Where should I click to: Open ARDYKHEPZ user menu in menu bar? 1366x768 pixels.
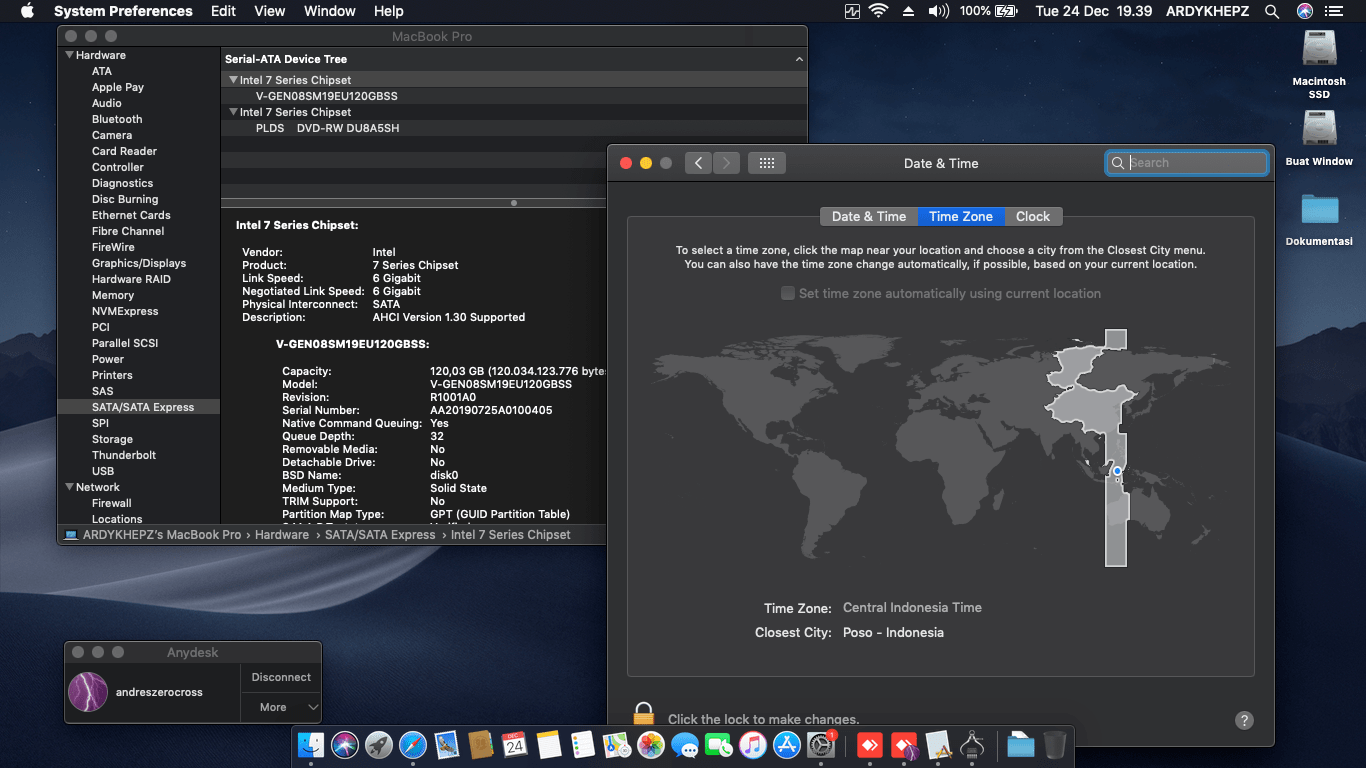(1207, 11)
